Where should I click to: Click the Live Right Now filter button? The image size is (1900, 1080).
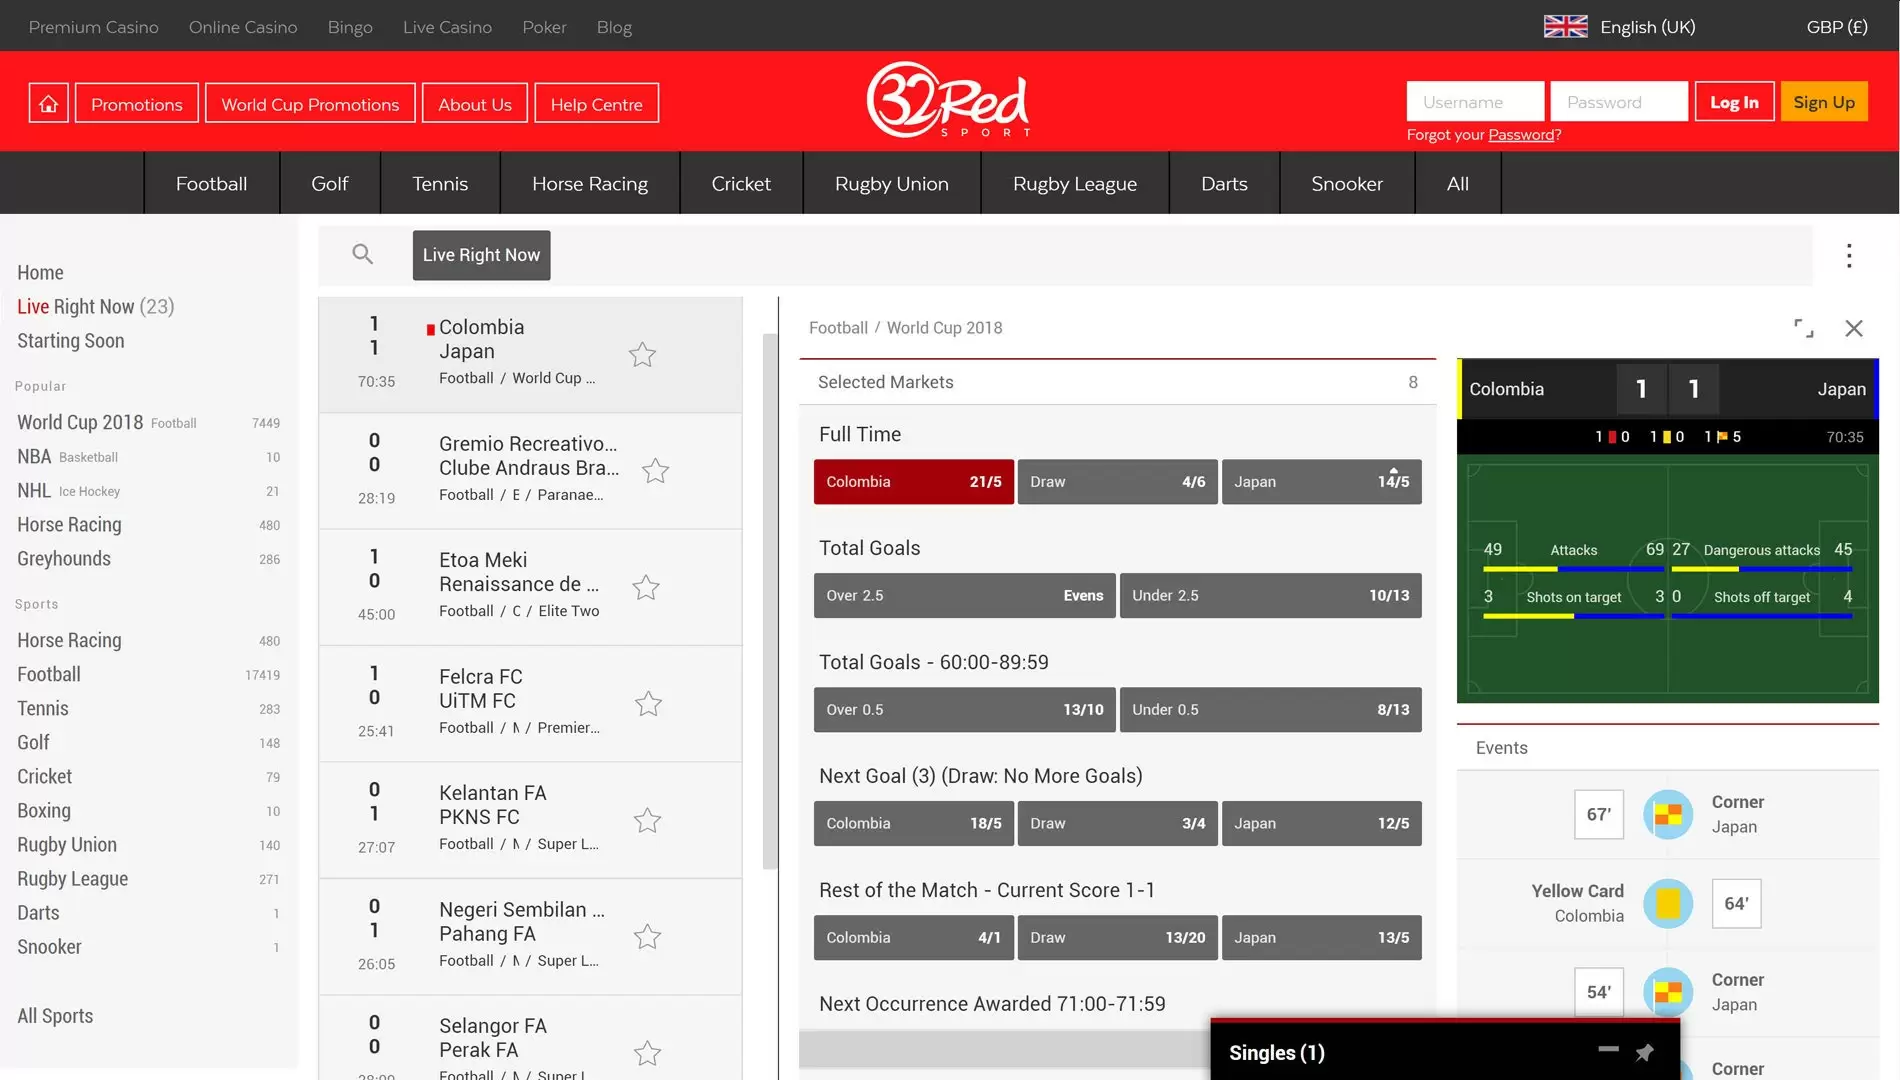(x=481, y=255)
